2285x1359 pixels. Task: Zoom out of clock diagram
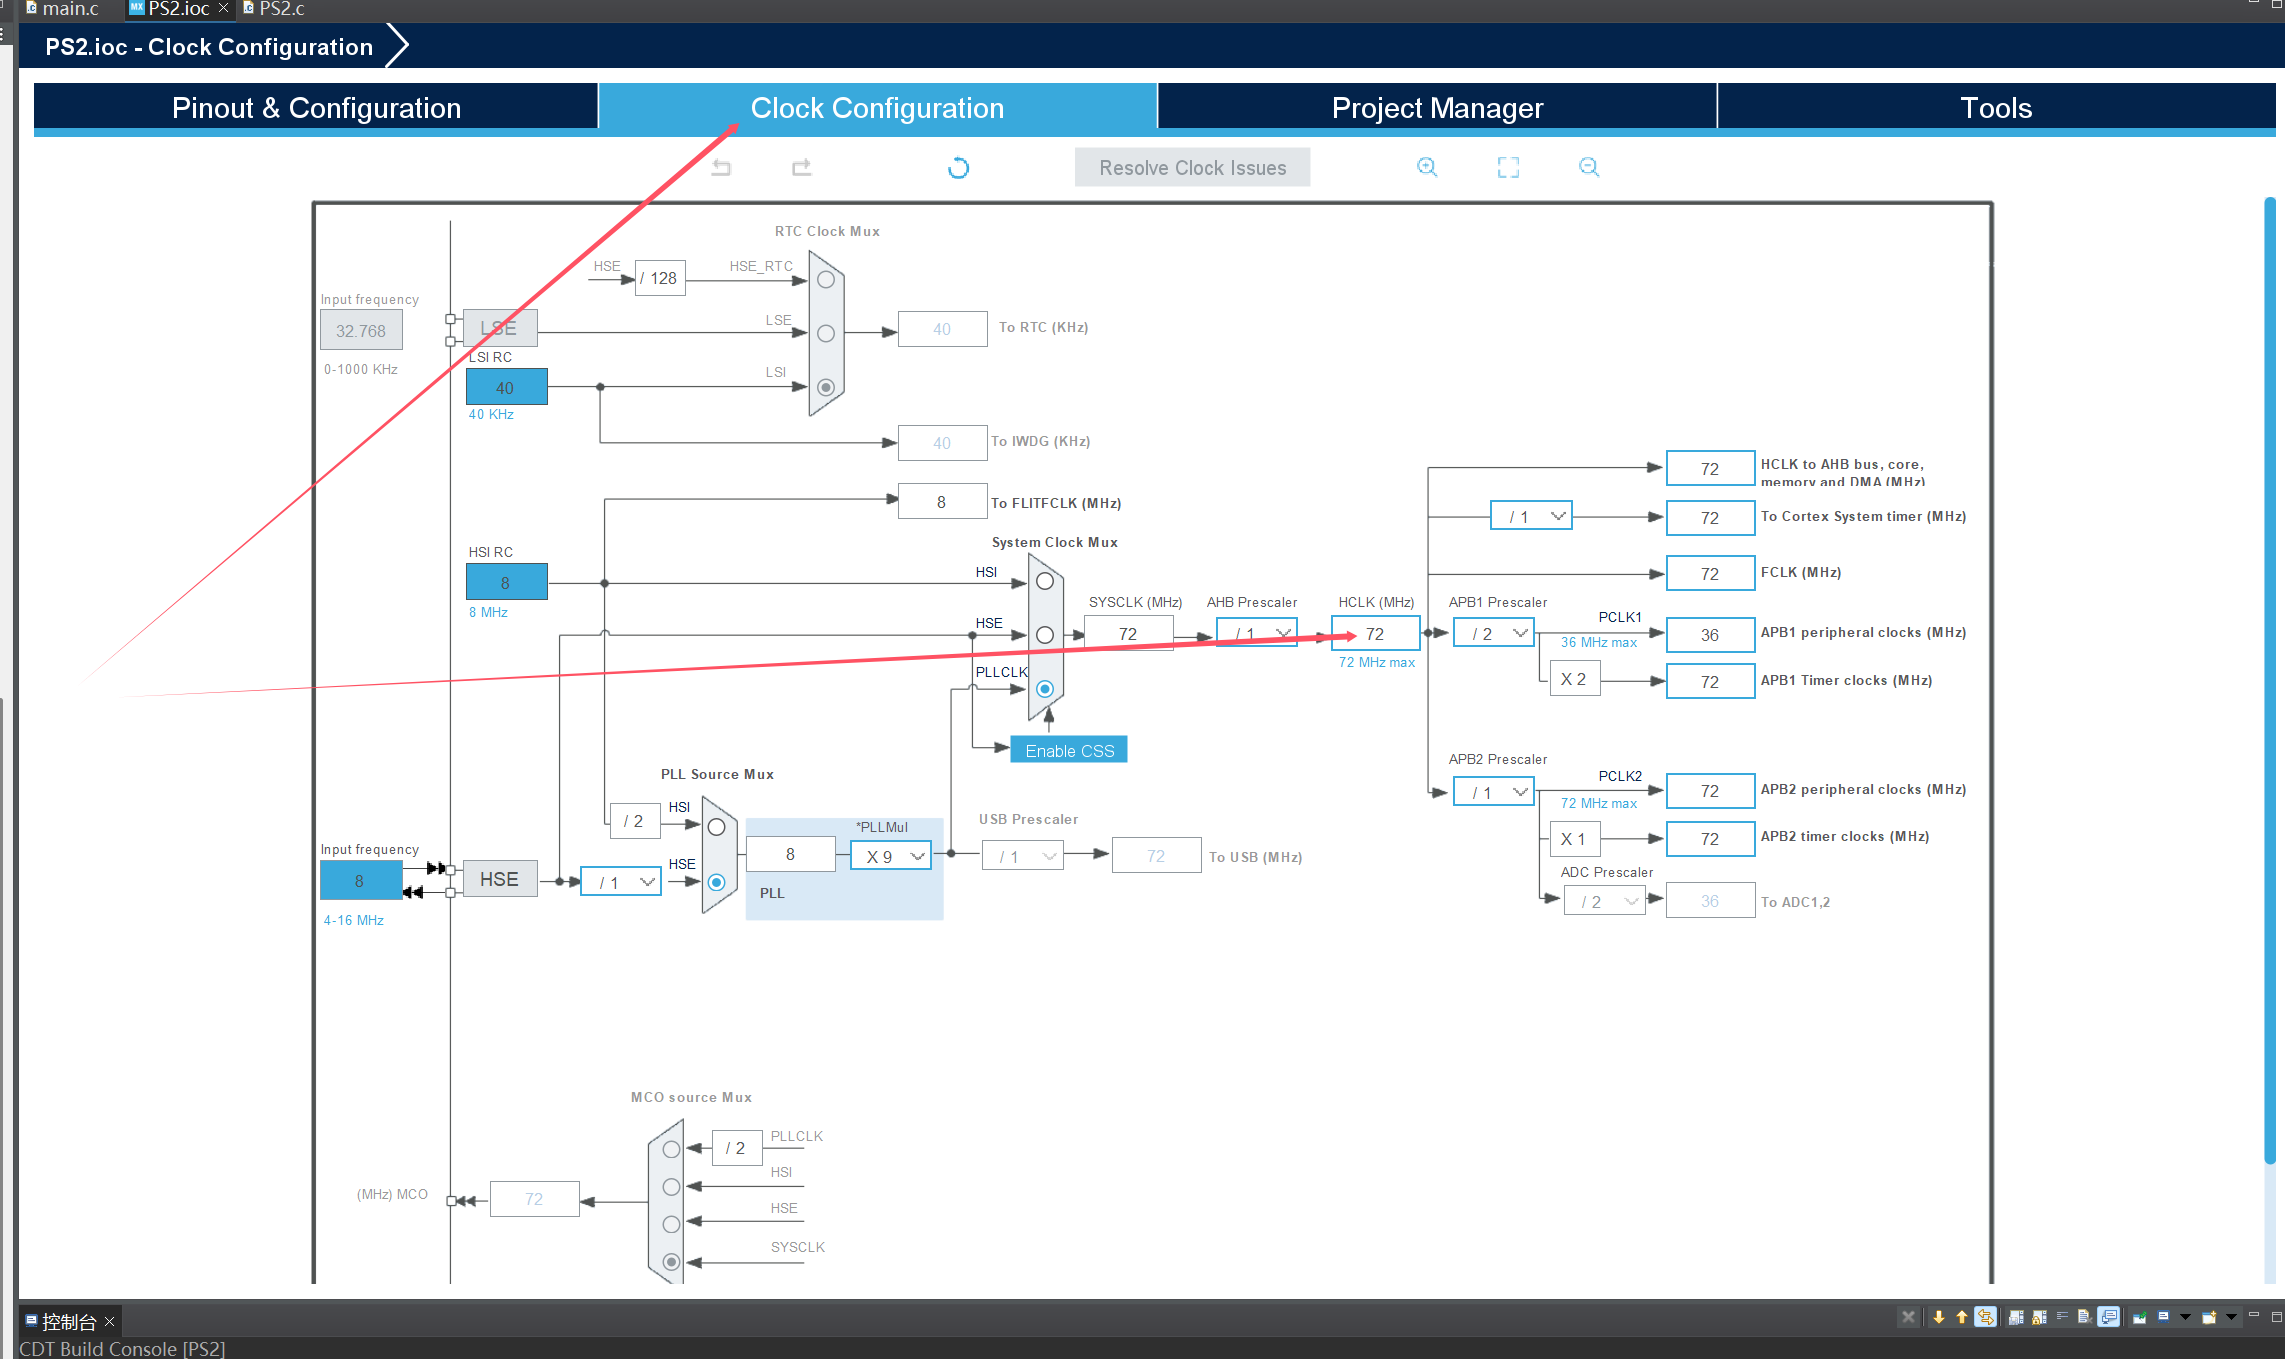(x=1588, y=167)
